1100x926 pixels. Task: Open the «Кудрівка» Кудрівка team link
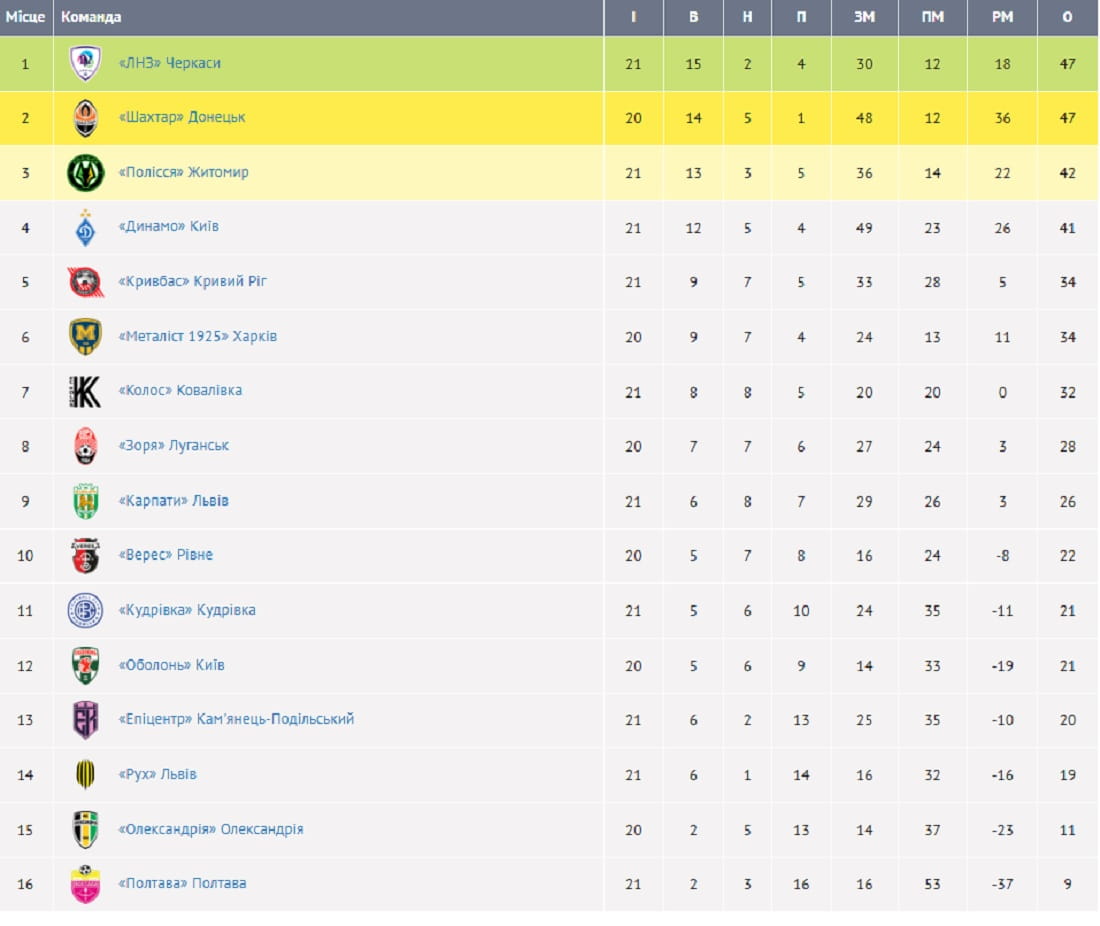click(186, 610)
